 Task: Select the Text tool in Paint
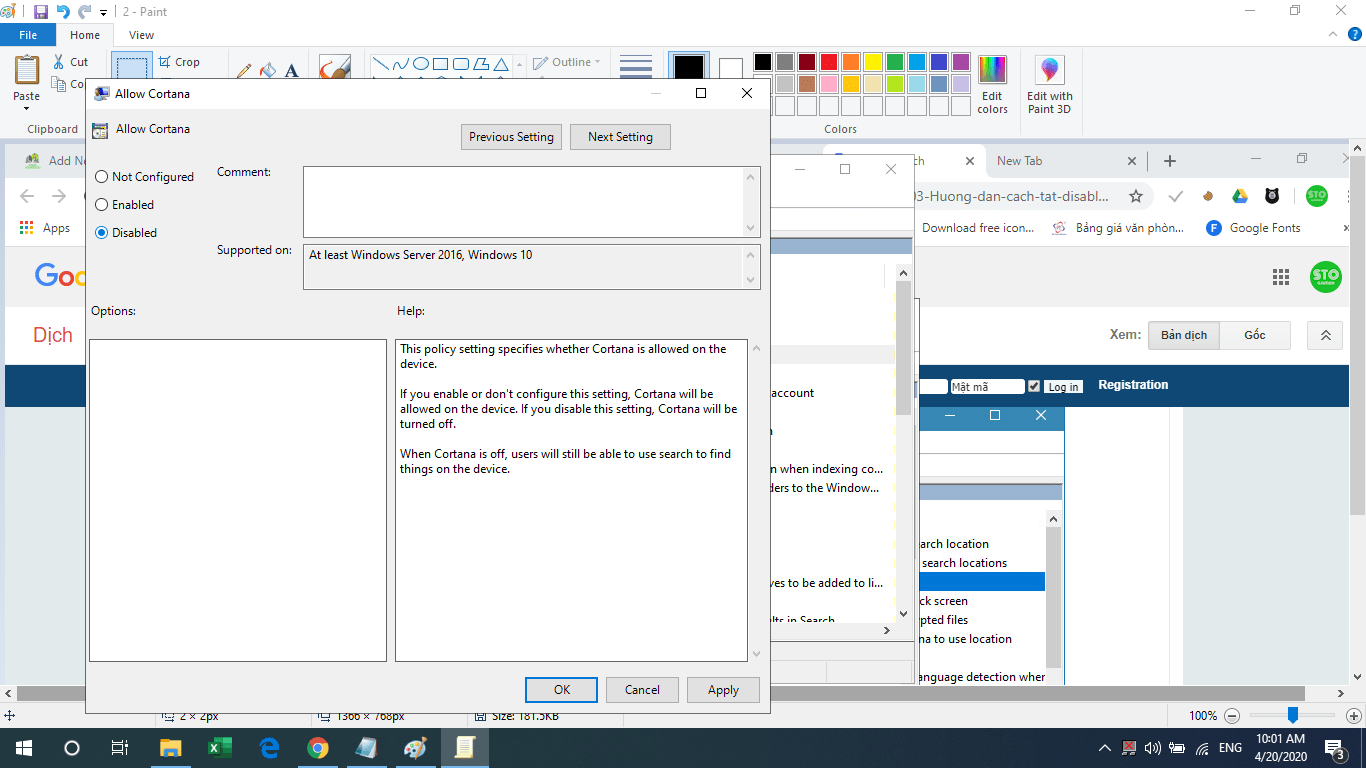pyautogui.click(x=292, y=71)
